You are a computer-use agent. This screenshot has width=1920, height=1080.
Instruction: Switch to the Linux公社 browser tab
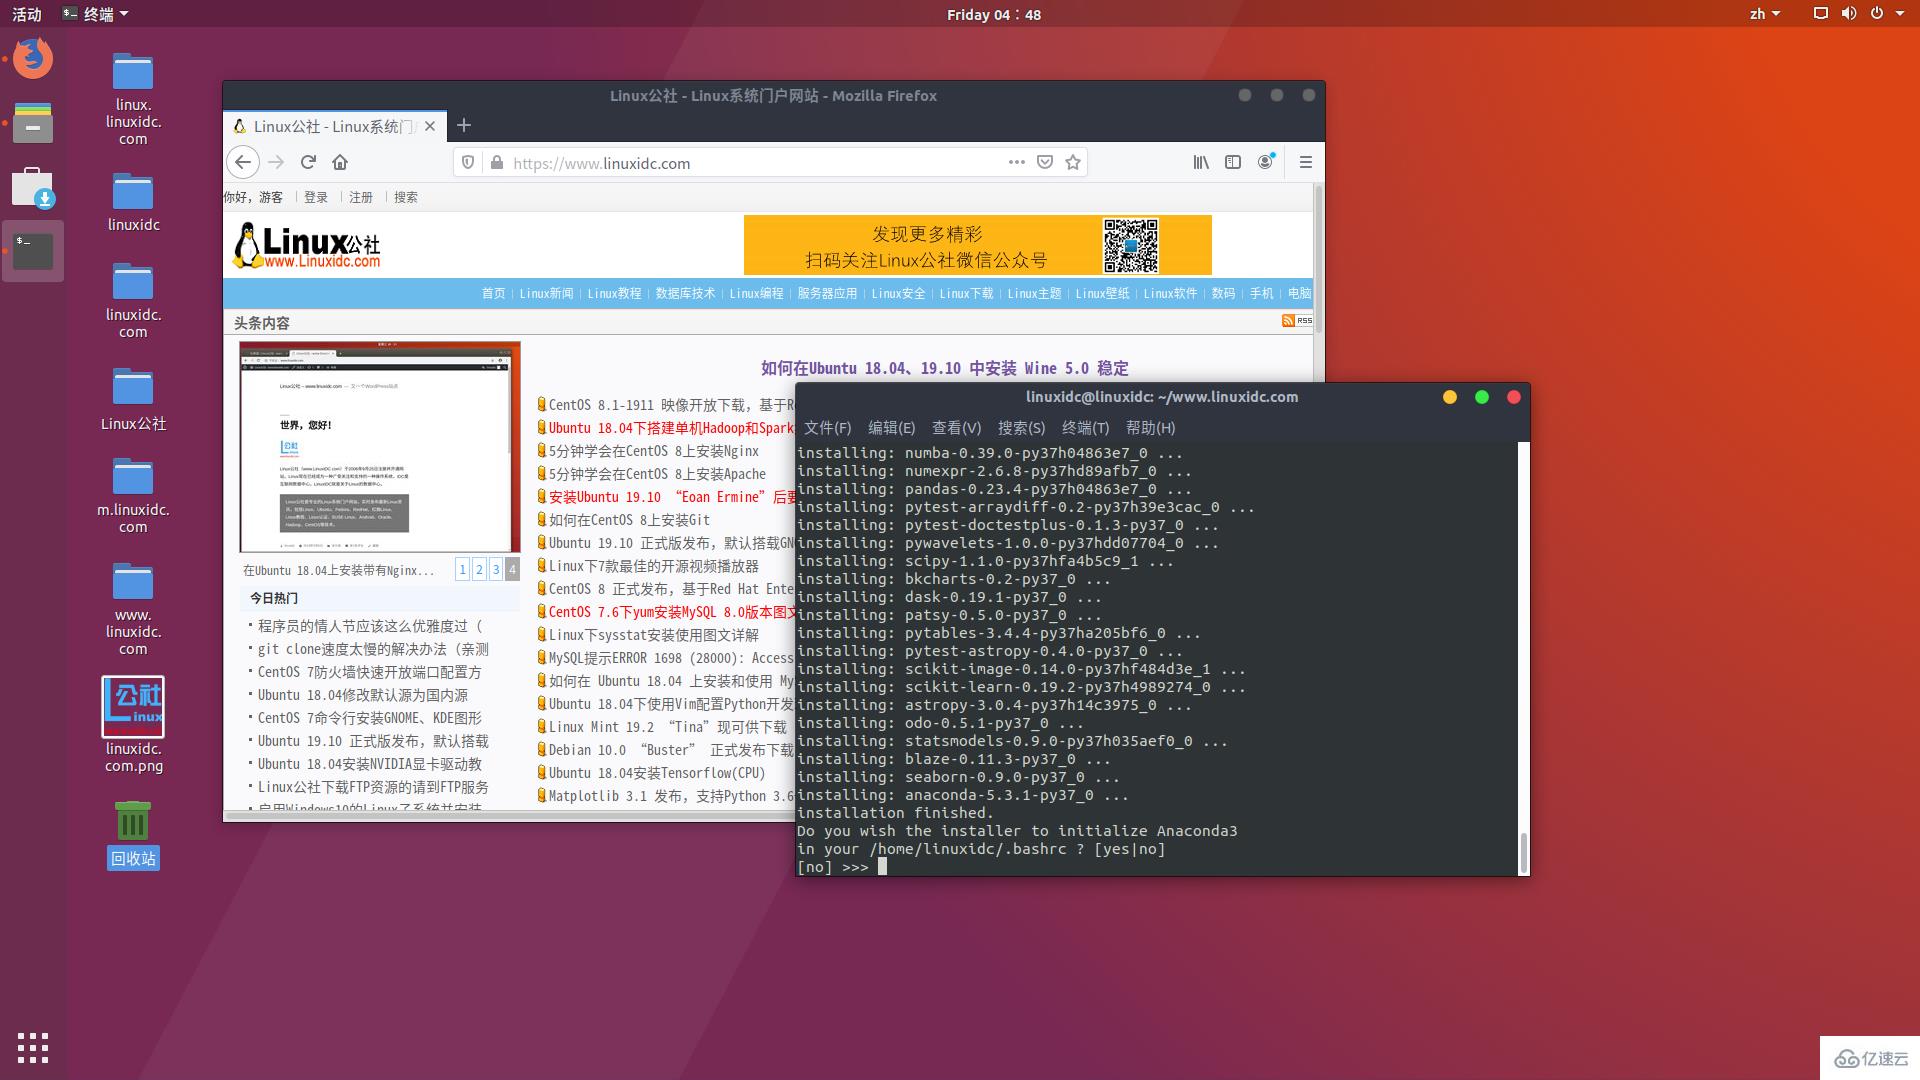point(334,126)
